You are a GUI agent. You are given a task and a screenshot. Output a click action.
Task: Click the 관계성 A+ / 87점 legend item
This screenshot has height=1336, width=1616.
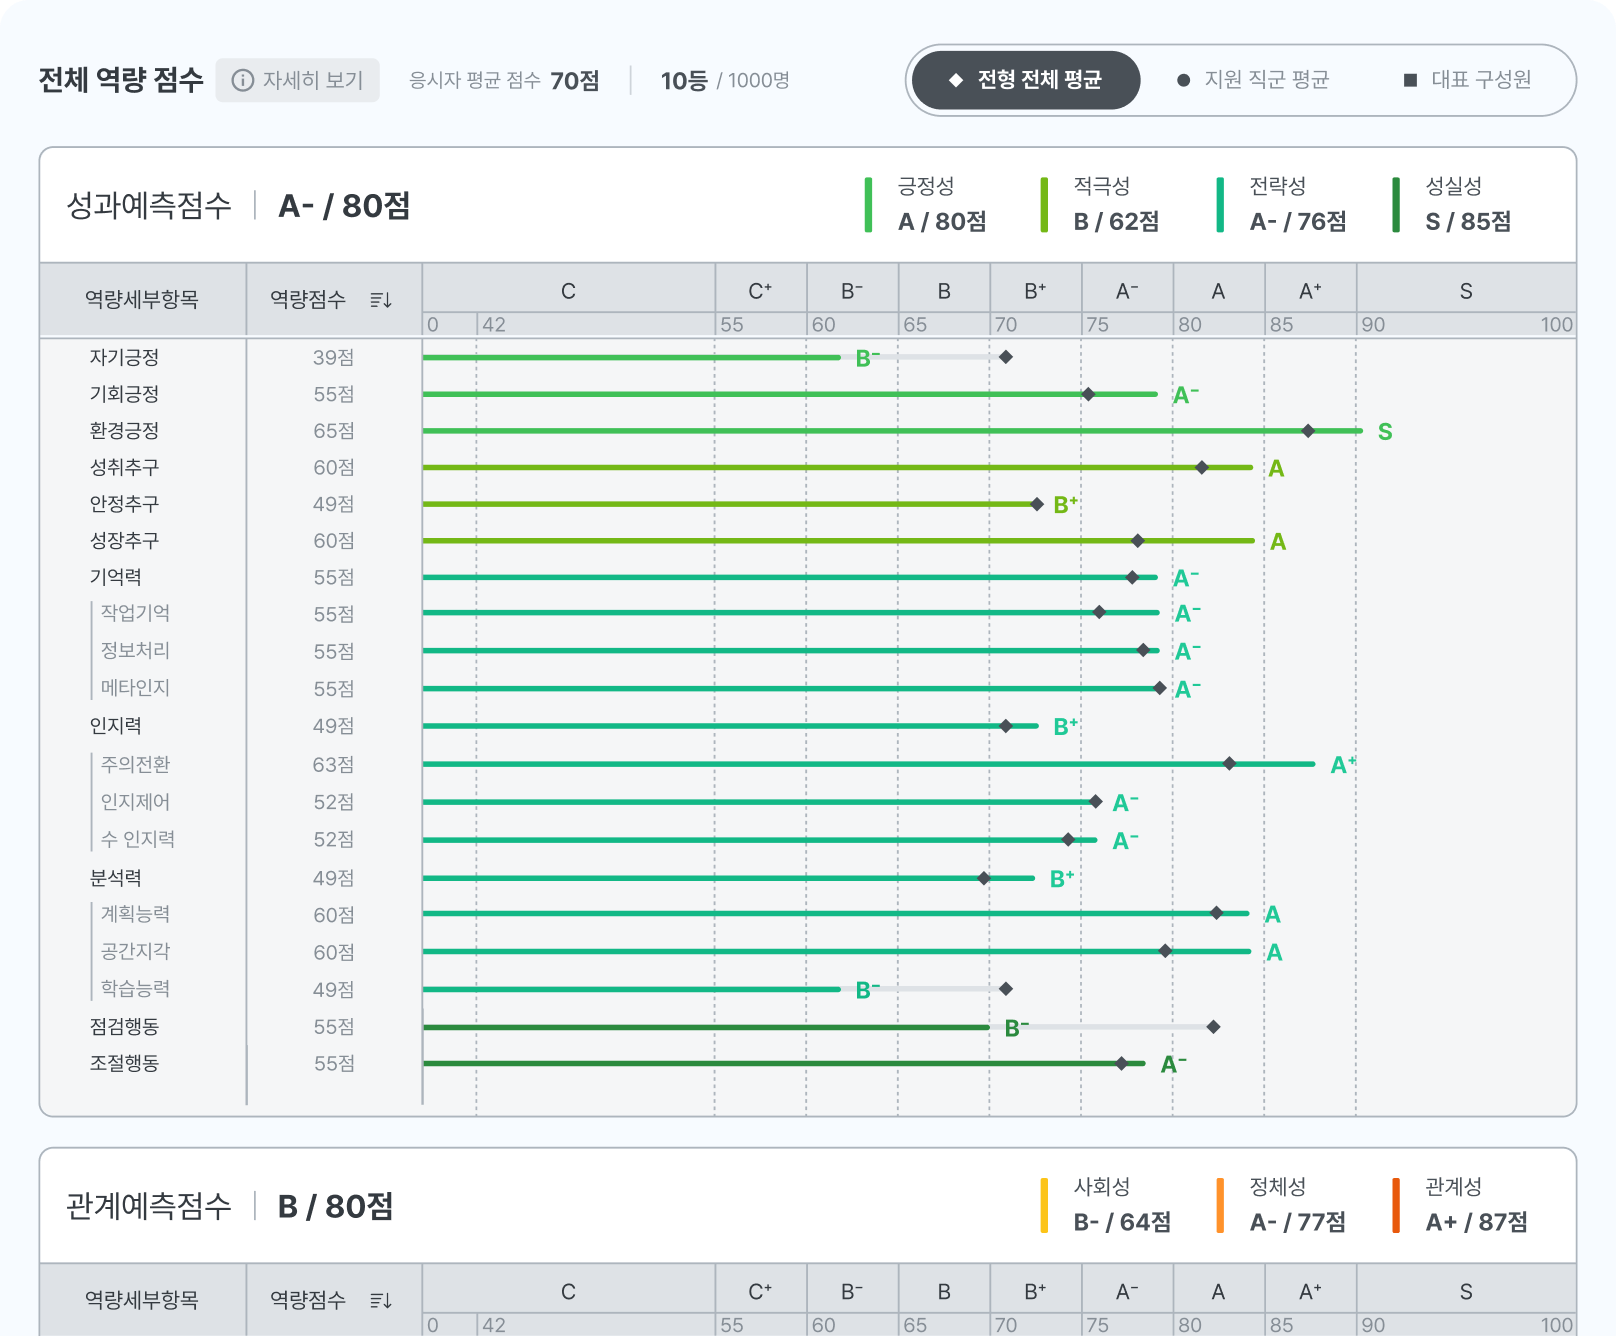(1460, 1205)
